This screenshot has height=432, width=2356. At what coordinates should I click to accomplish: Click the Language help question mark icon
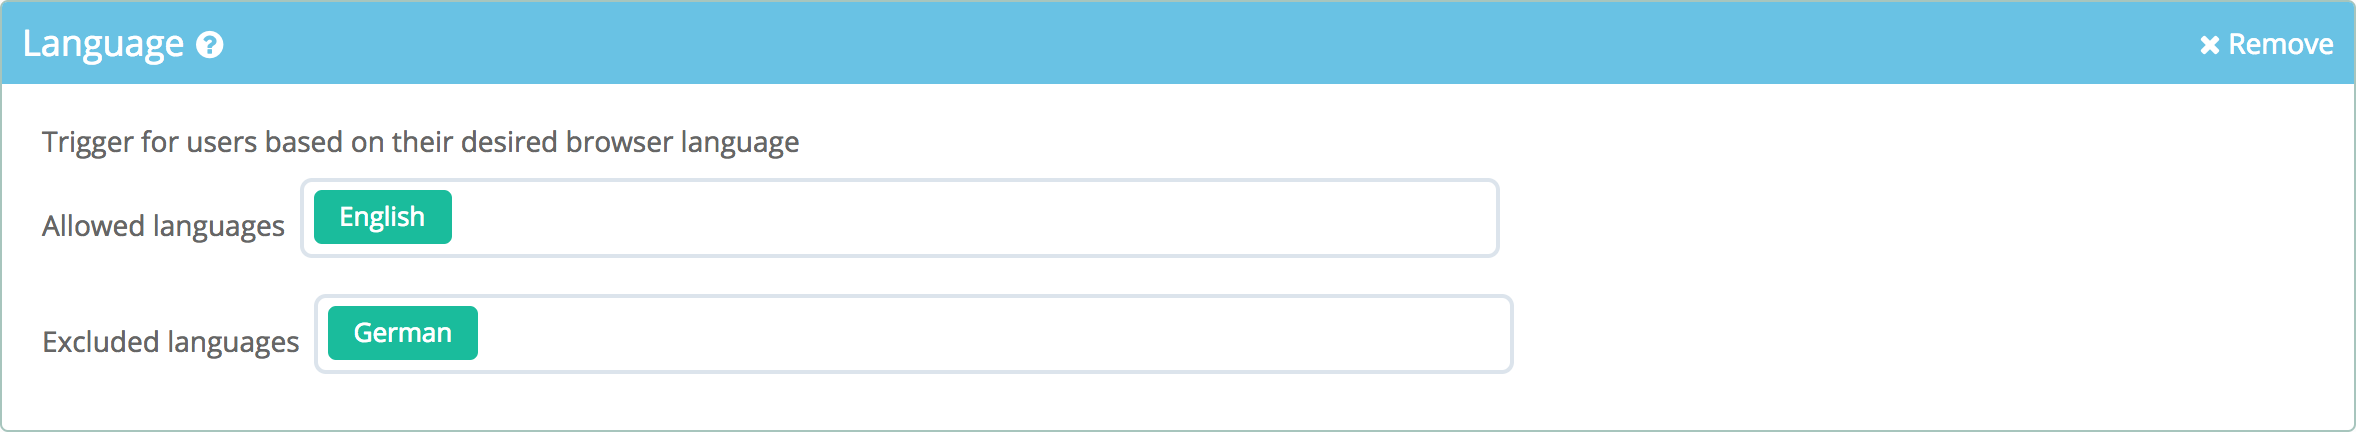[209, 45]
